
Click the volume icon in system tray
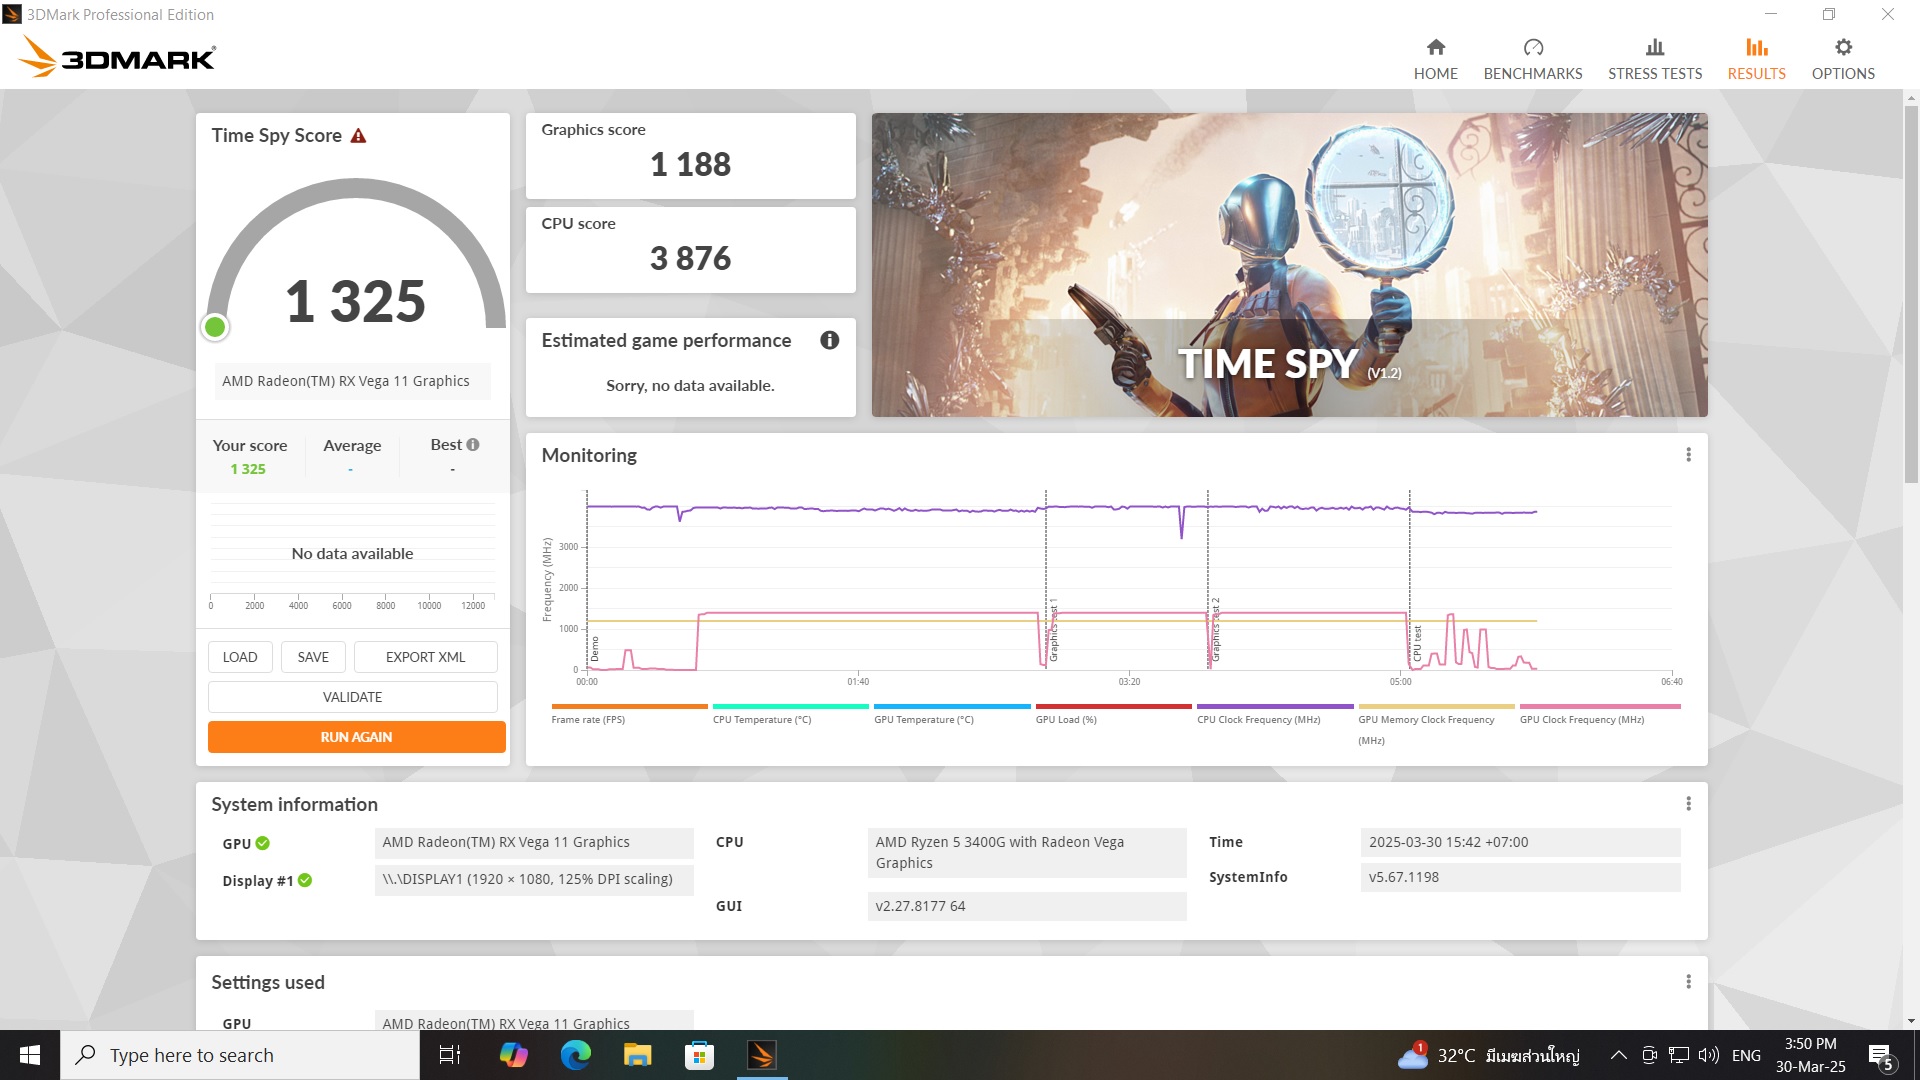click(1708, 1055)
